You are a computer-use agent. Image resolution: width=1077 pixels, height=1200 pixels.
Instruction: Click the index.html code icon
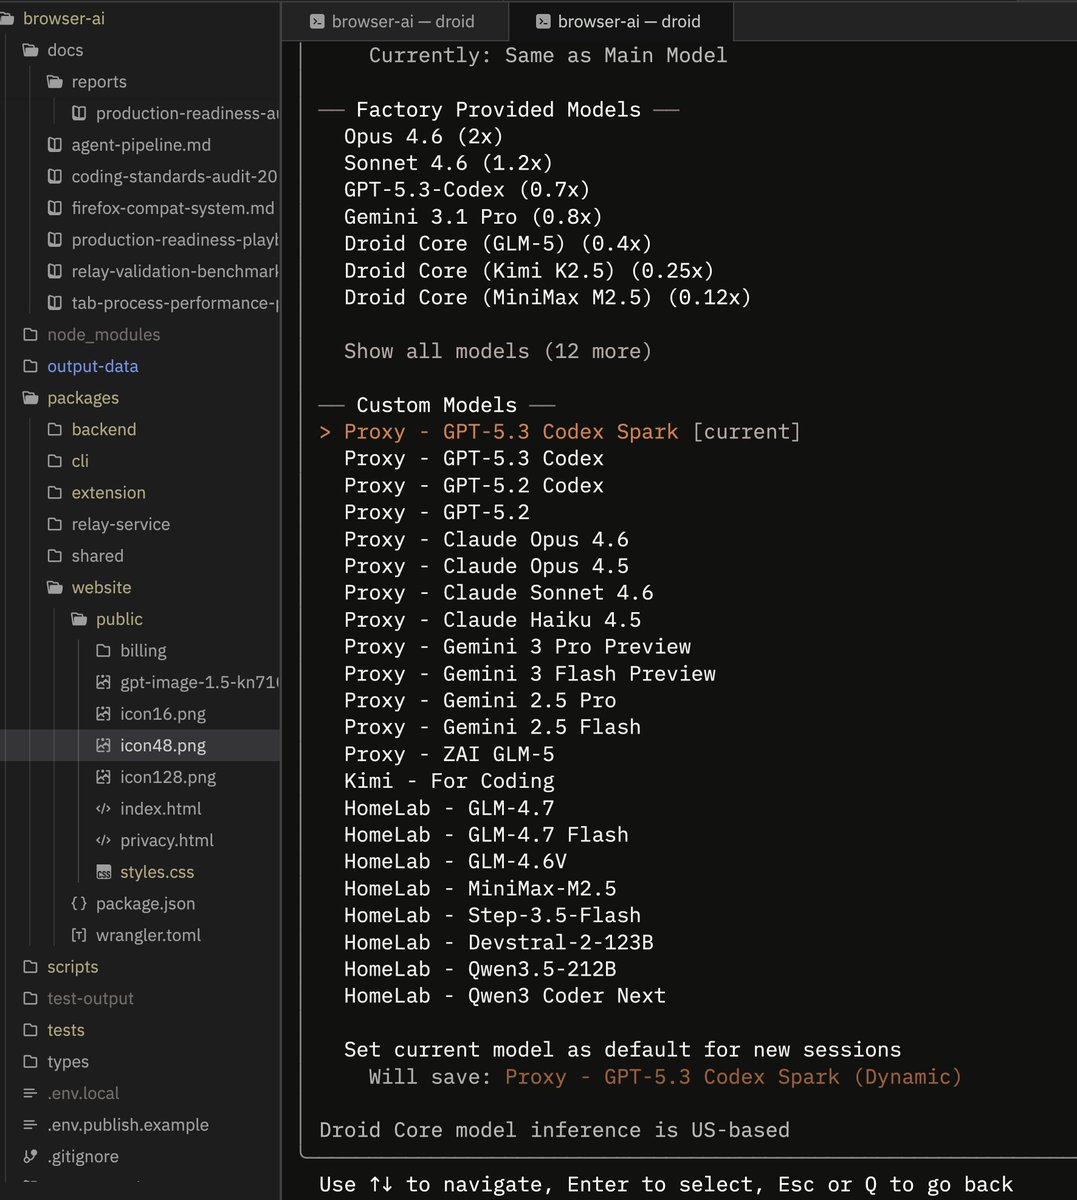tap(103, 809)
